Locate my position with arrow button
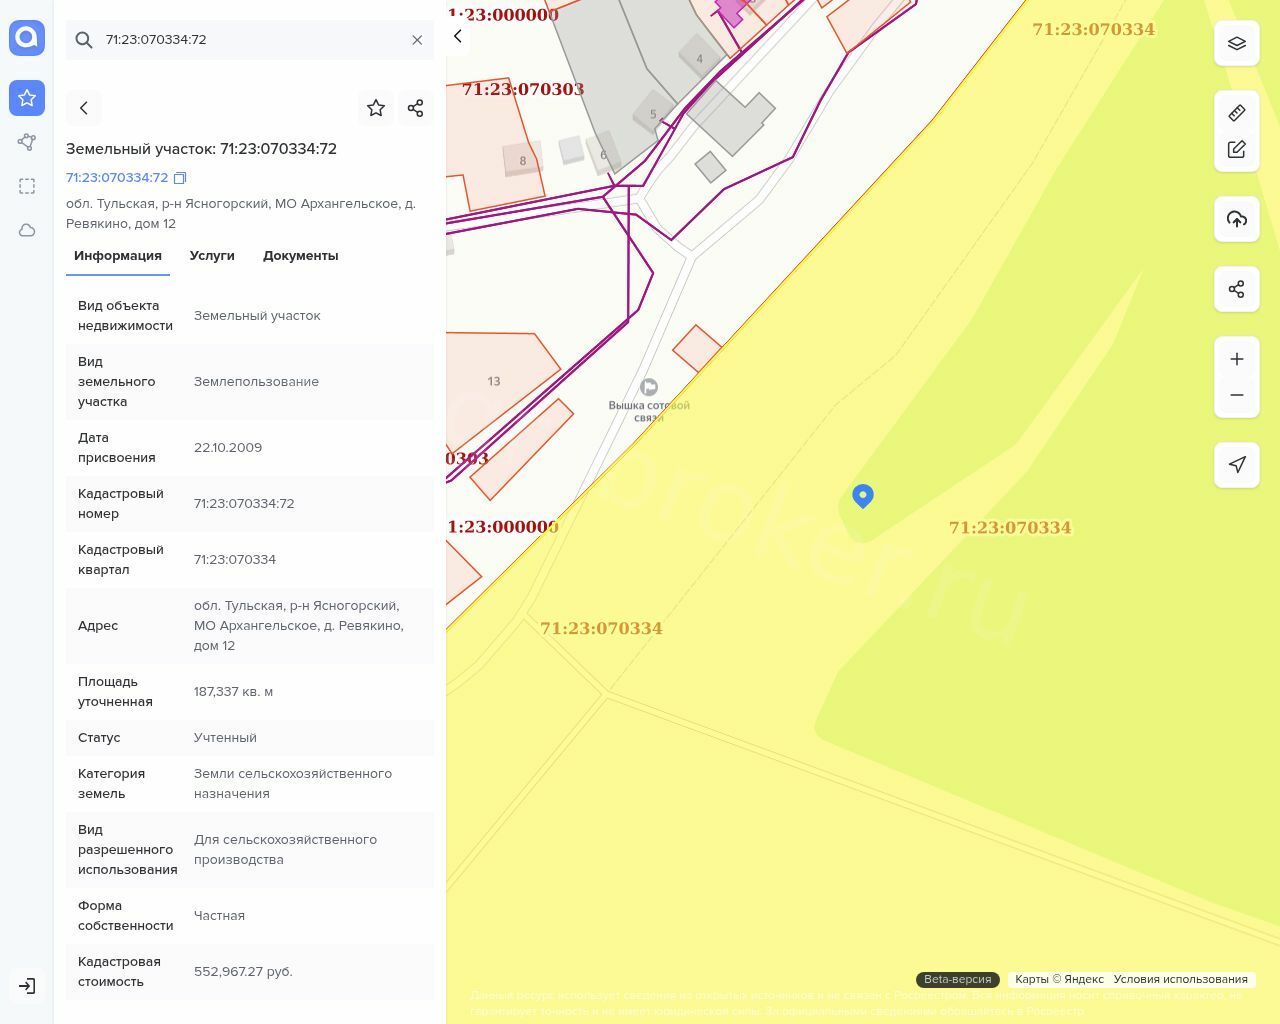Screen dimensions: 1280x1024 1237,465
